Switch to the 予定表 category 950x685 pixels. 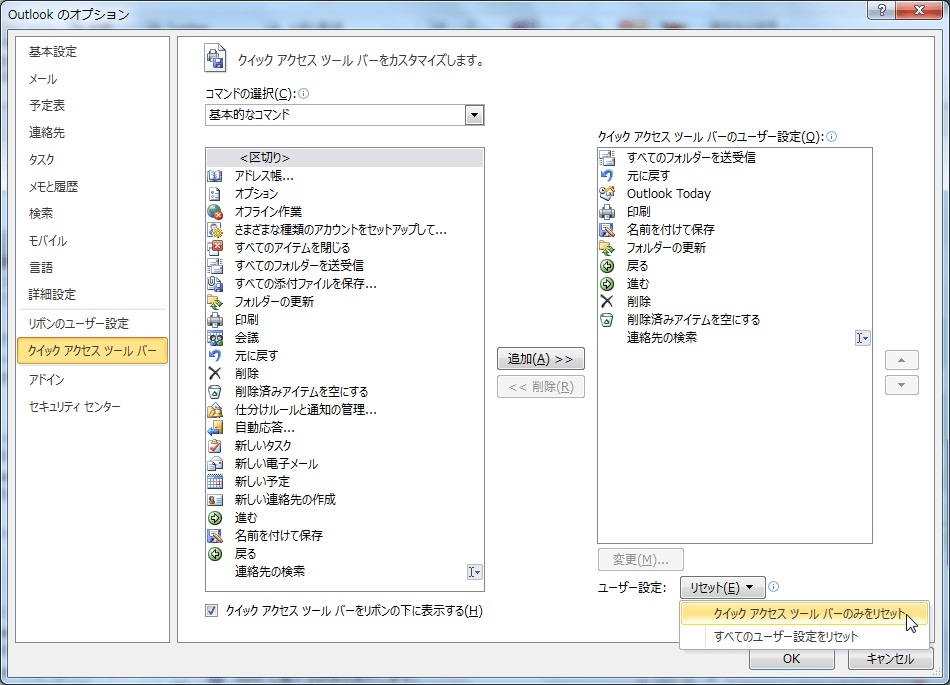click(92, 105)
